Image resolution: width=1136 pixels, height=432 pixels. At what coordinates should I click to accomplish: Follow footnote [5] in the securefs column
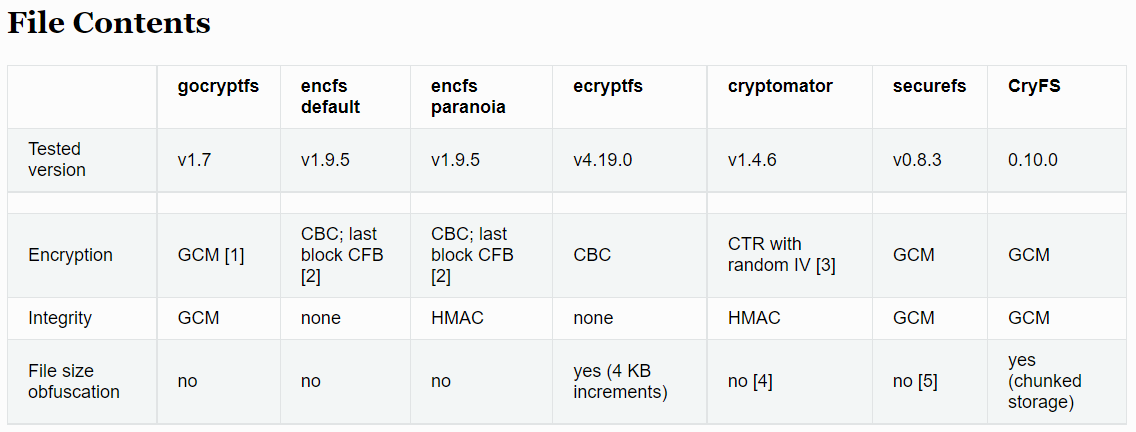click(x=926, y=381)
